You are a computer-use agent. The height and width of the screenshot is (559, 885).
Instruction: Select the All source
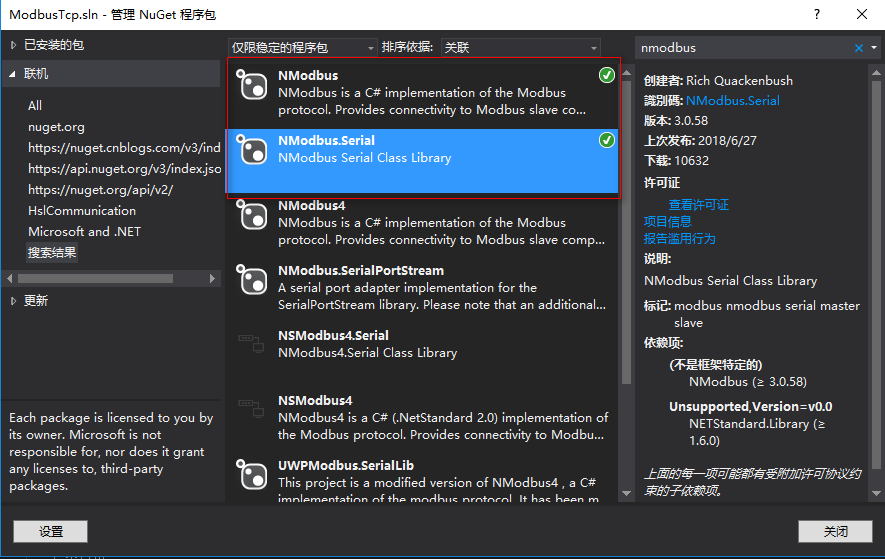click(x=35, y=106)
